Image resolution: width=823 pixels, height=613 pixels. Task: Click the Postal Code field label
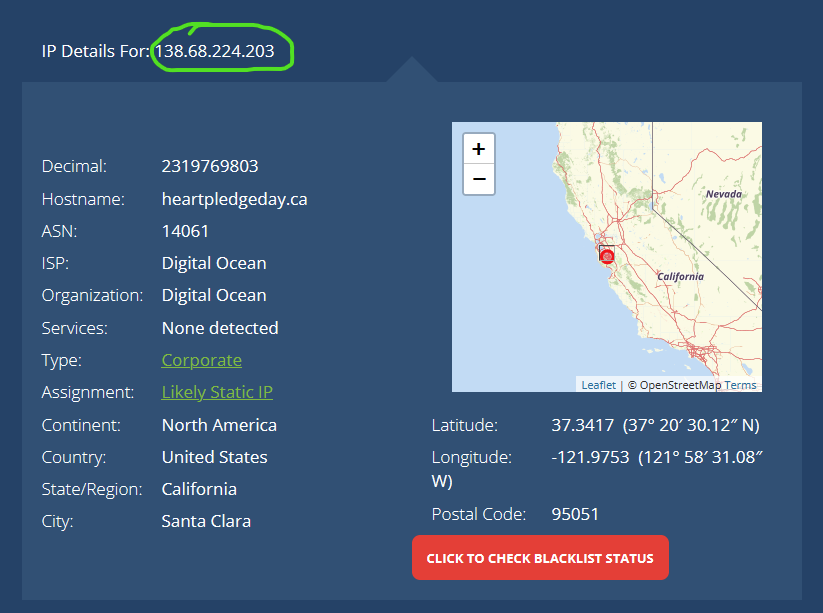(479, 514)
